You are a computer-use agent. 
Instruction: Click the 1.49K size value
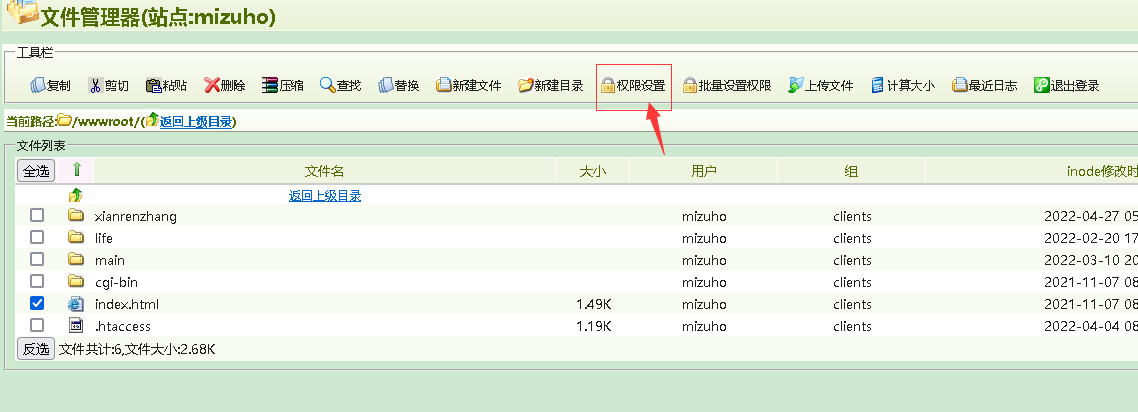click(x=594, y=304)
